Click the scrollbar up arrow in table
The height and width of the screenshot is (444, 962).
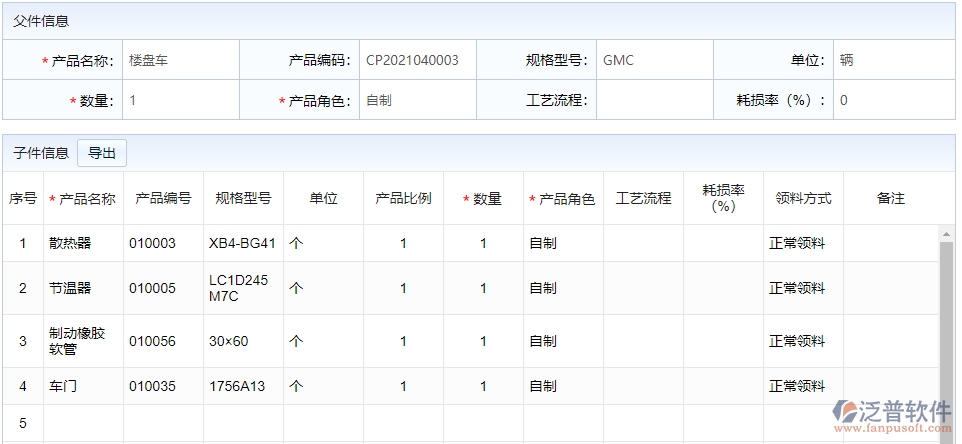click(x=945, y=234)
